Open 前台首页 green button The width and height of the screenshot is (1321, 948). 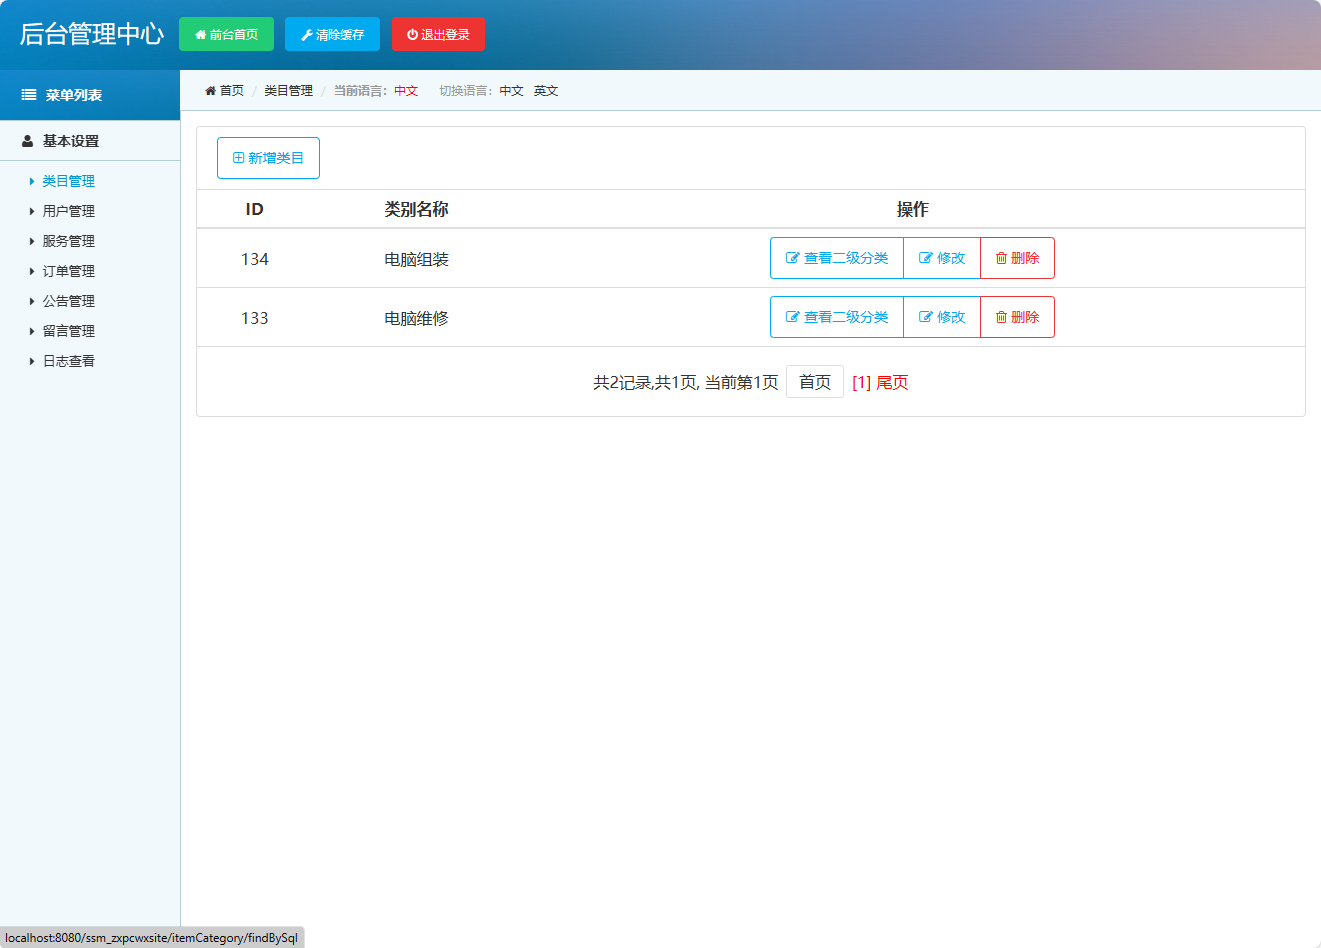226,34
